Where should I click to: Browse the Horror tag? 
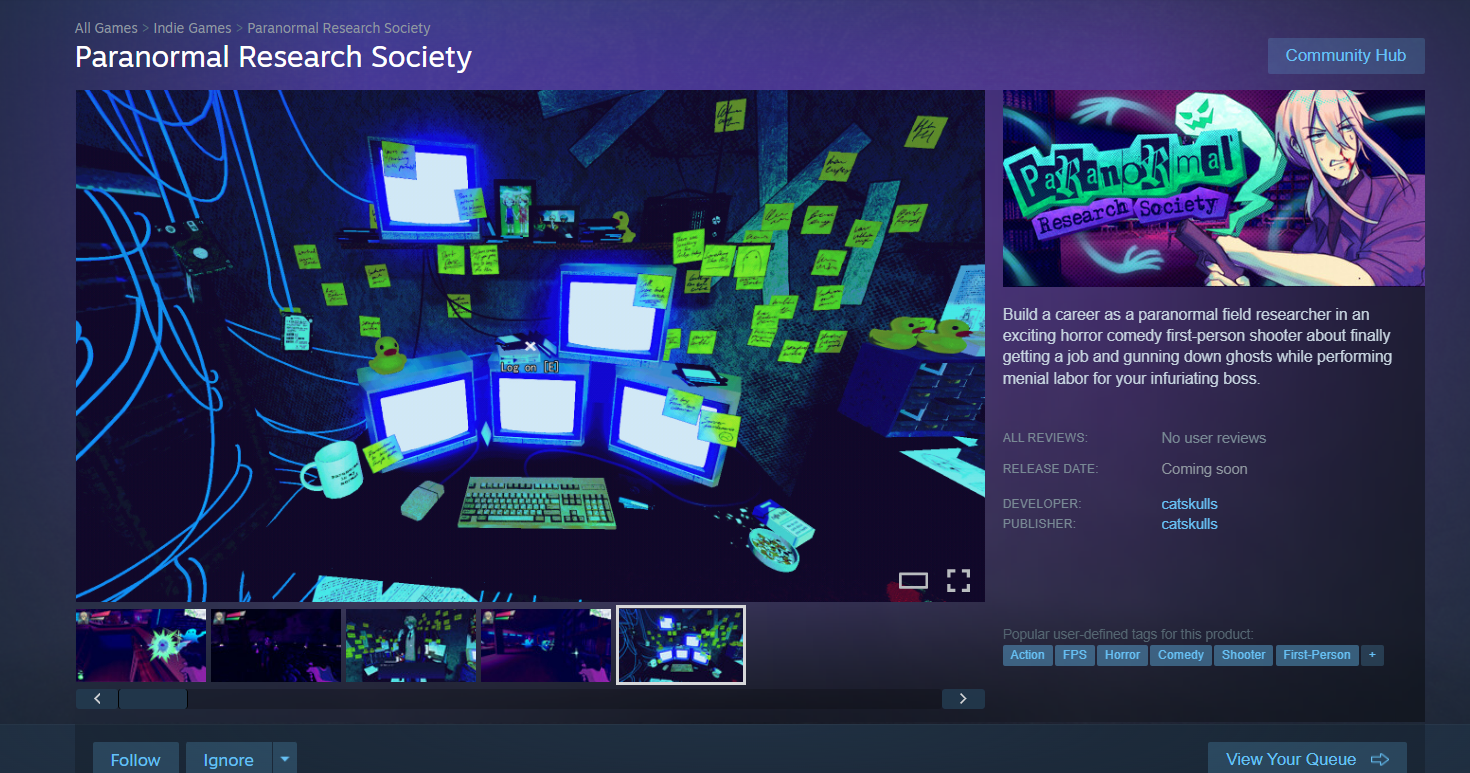(1122, 655)
